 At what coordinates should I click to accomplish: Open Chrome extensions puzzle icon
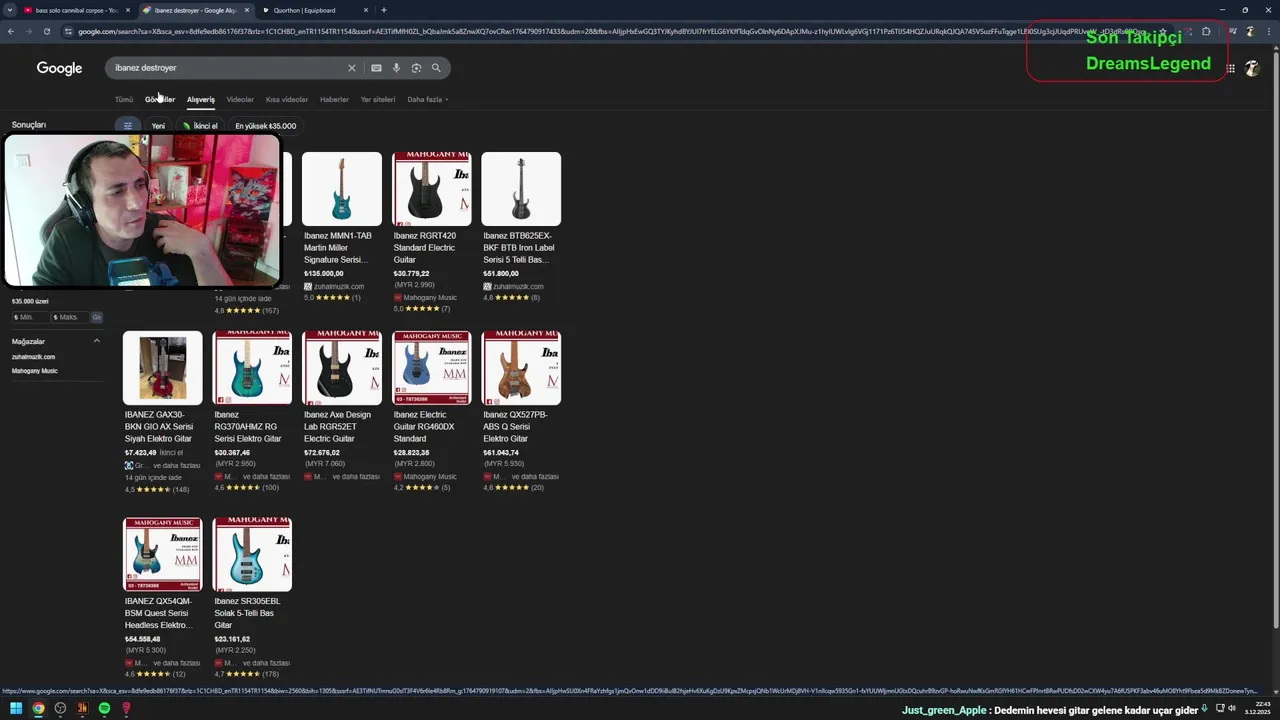1206,31
